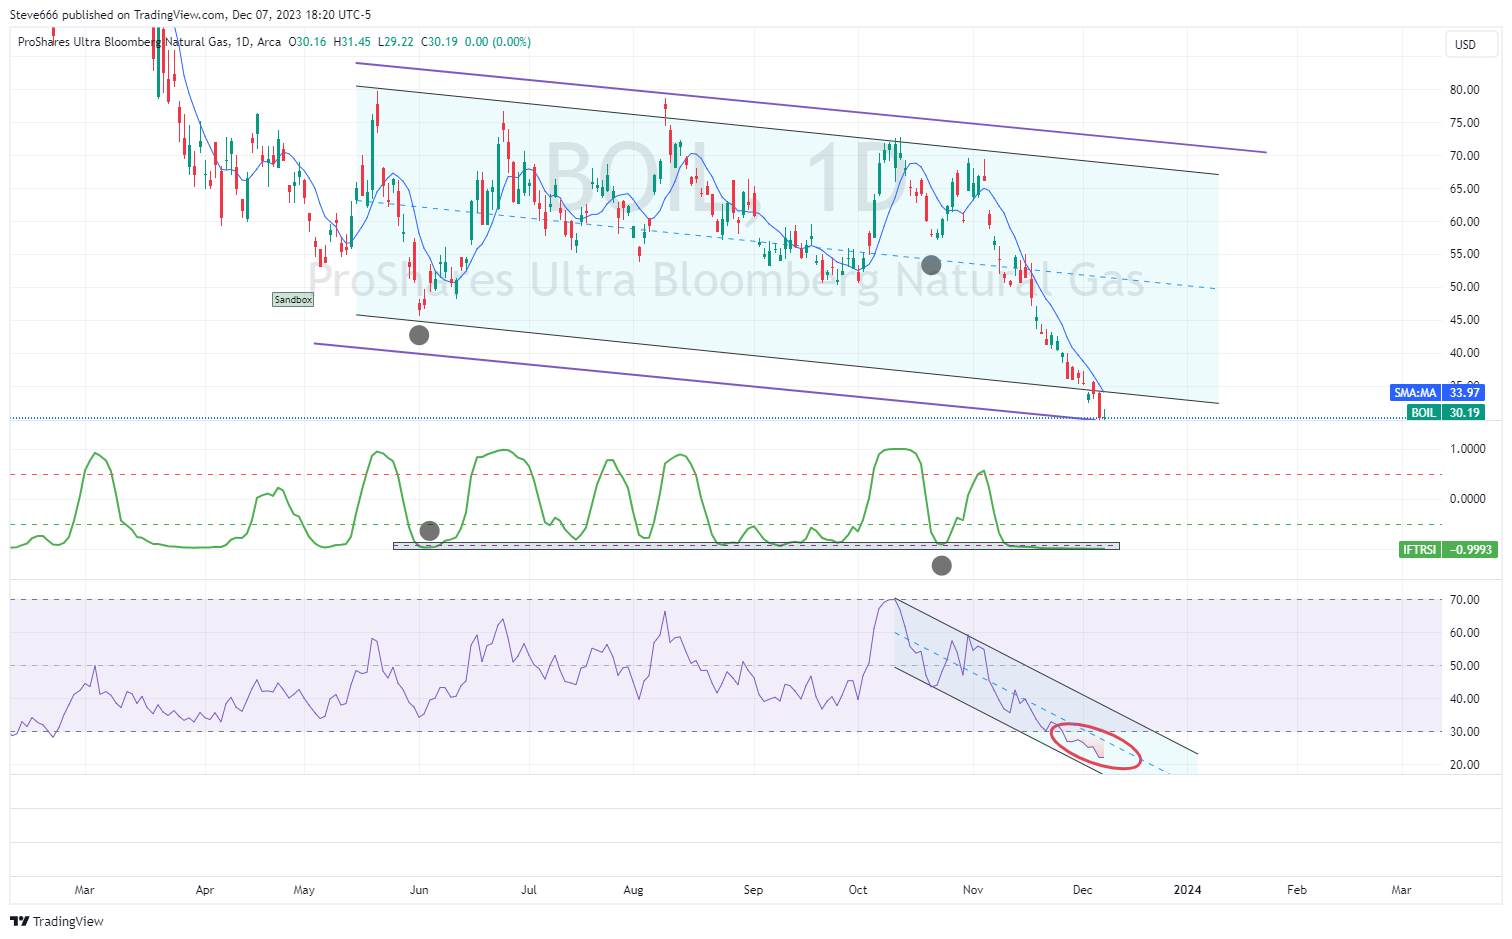Select the red ellipse drawing in RSI pane
The image size is (1512, 939).
pos(1096,746)
